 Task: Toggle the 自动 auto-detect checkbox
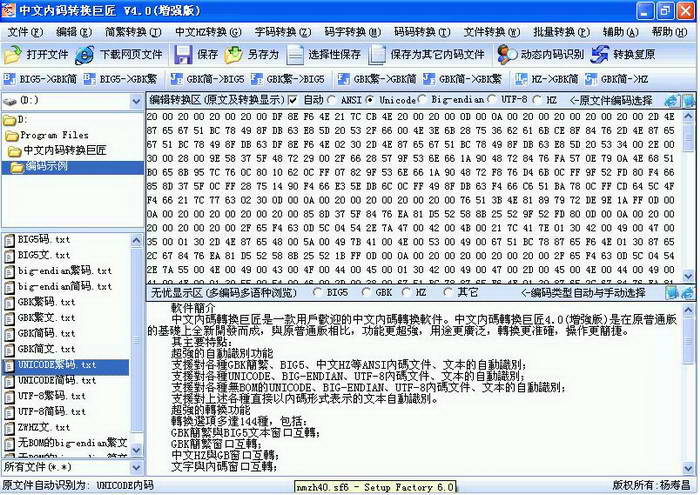(x=293, y=100)
